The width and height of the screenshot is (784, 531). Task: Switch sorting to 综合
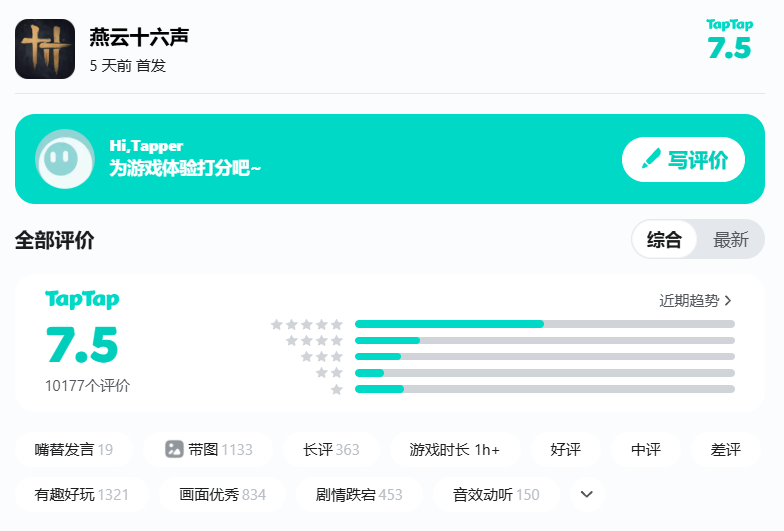664,240
